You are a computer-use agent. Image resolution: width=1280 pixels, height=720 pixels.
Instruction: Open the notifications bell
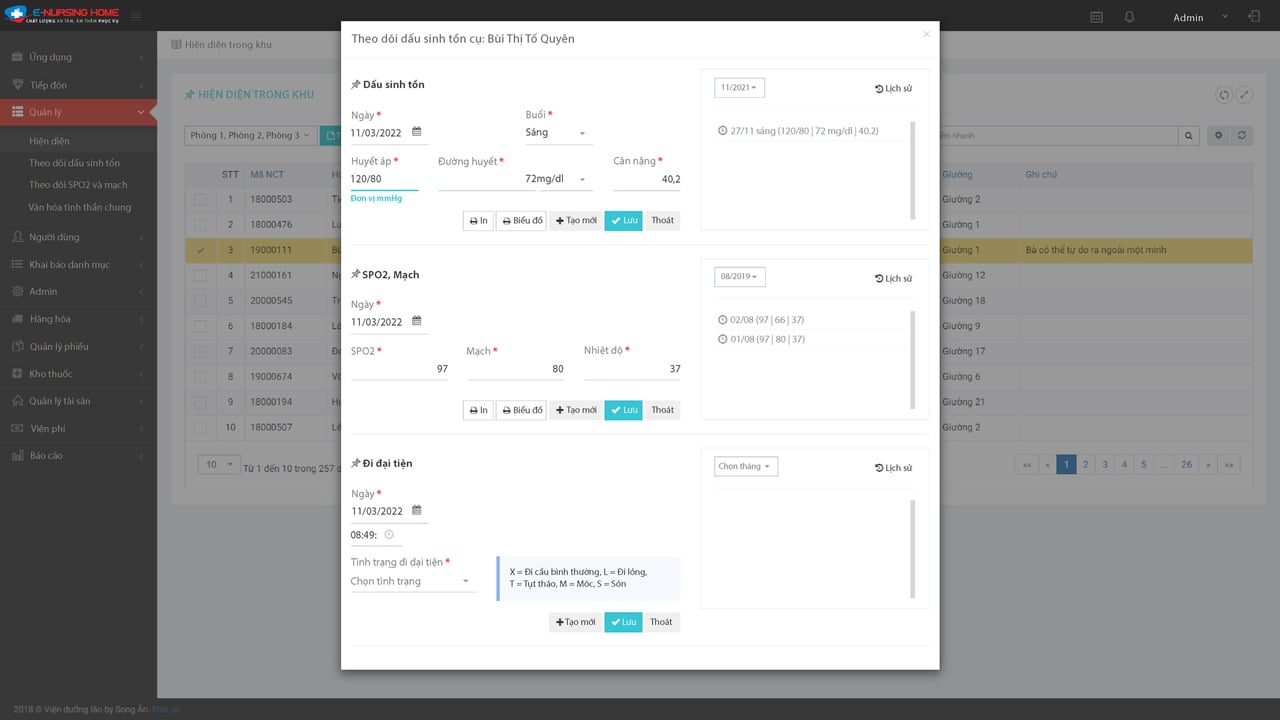coord(1129,17)
